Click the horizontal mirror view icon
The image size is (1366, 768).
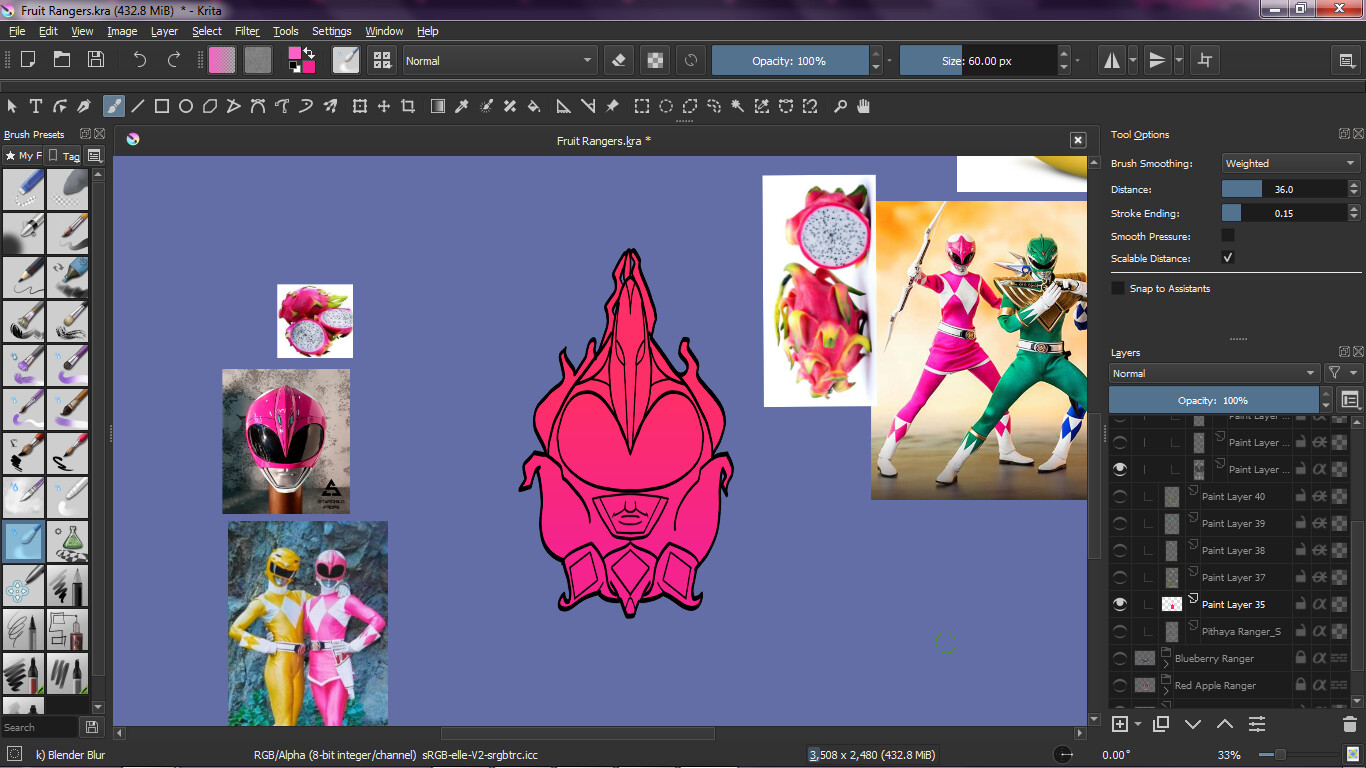1111,59
